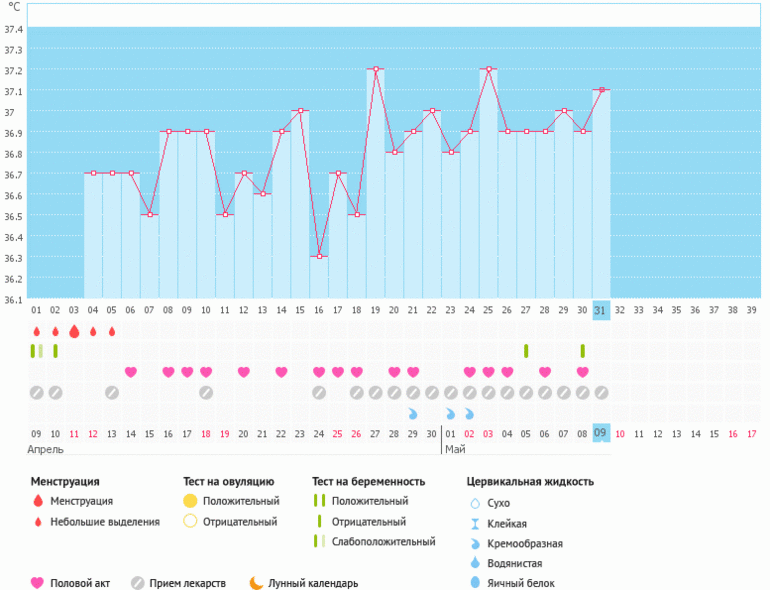Click the 36.3 temperature point on cycle day 16
The width and height of the screenshot is (770, 590).
coord(319,256)
